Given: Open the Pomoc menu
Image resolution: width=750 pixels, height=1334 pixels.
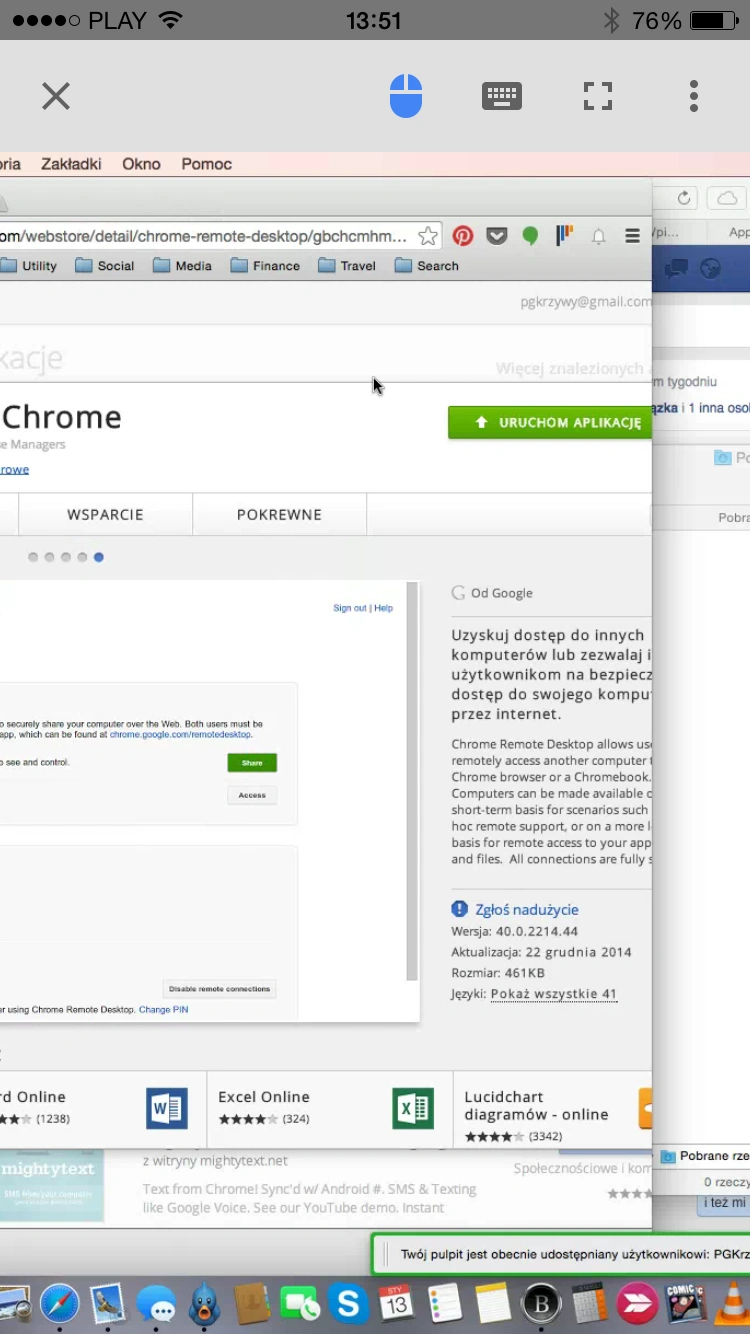Looking at the screenshot, I should [x=207, y=164].
